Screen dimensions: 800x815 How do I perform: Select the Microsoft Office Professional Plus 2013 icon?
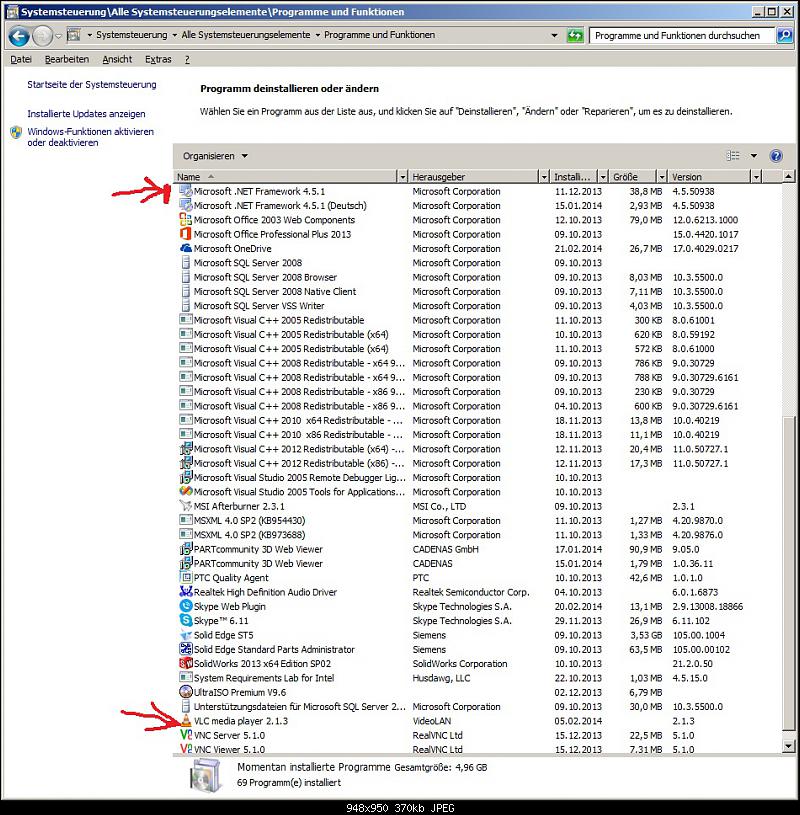click(x=186, y=234)
